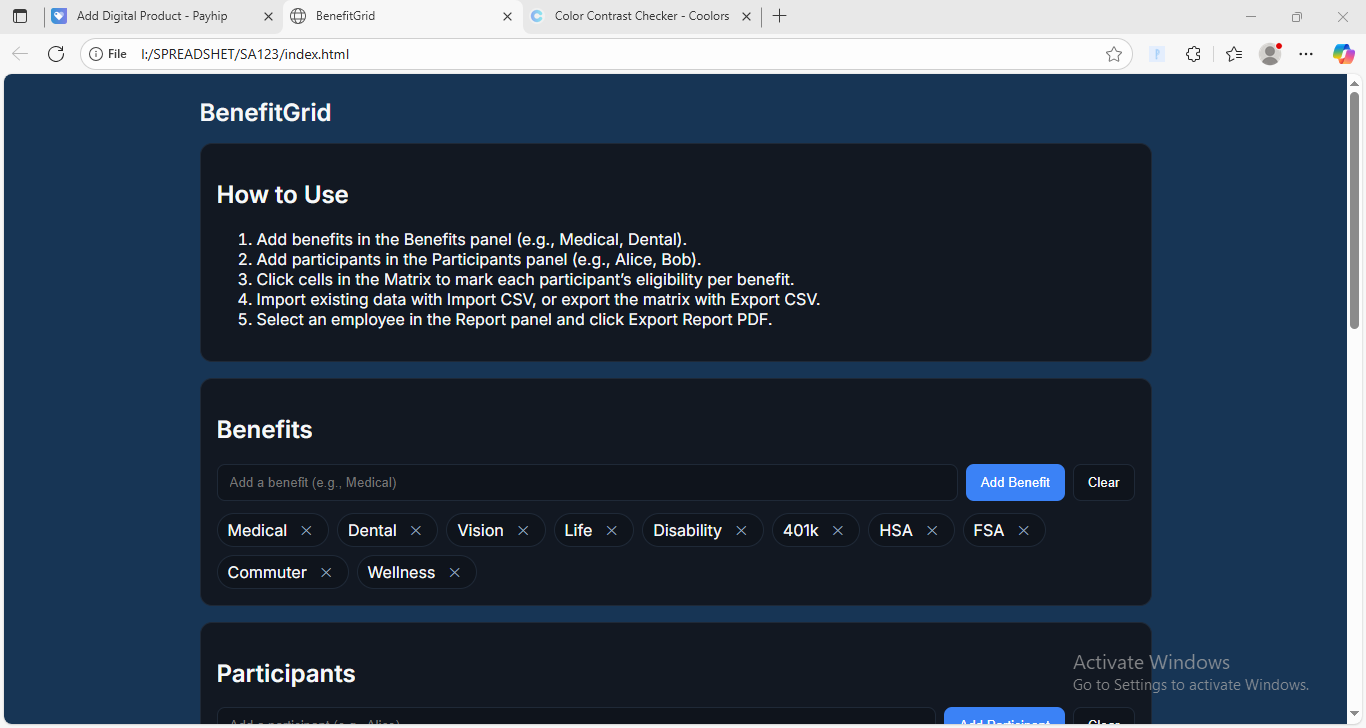
Task: Refresh the current page
Action: (56, 54)
